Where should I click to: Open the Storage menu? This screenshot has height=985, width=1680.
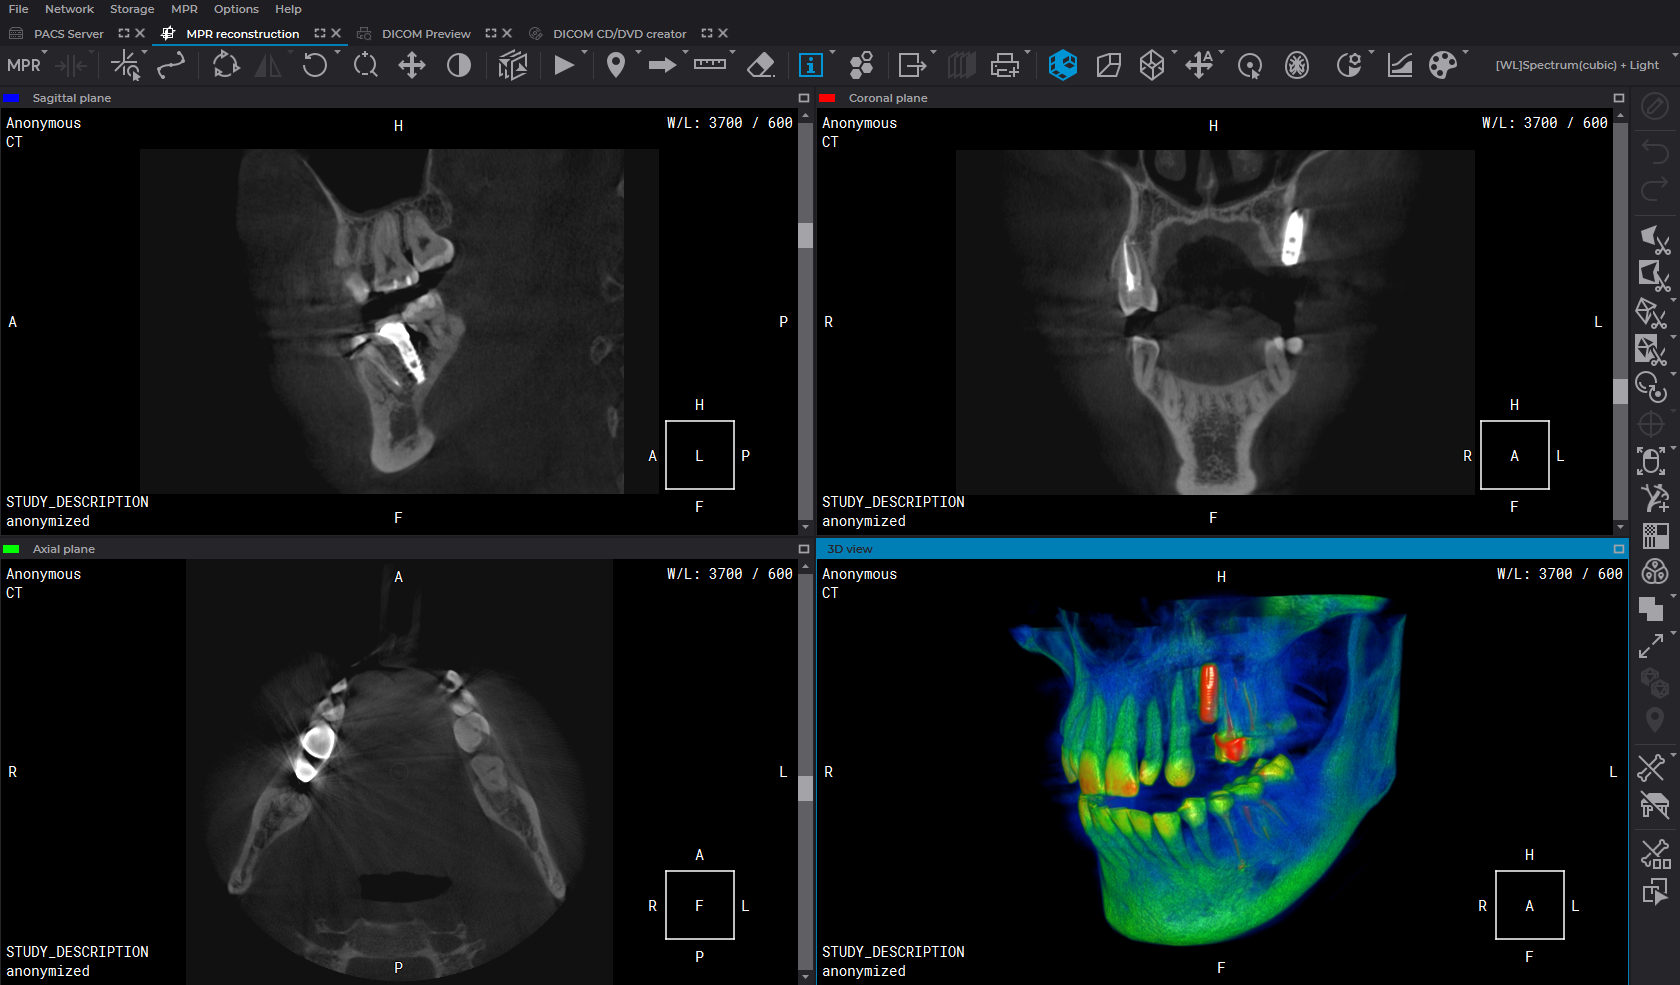(x=132, y=9)
